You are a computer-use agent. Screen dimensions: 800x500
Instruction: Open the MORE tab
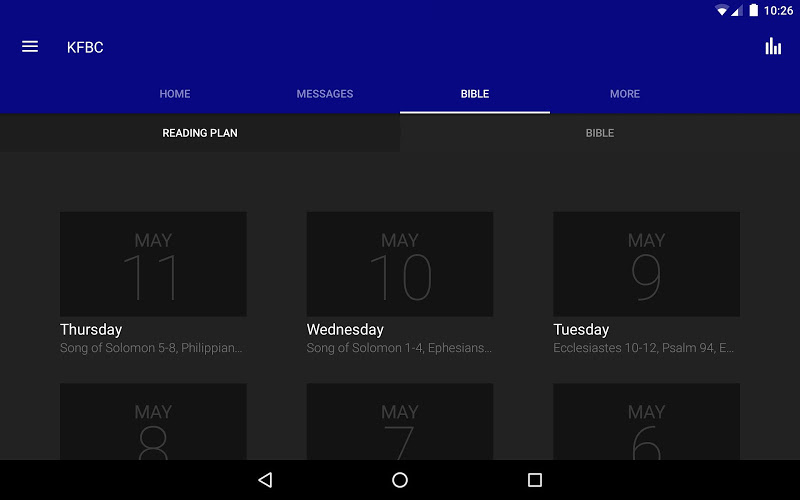click(625, 94)
